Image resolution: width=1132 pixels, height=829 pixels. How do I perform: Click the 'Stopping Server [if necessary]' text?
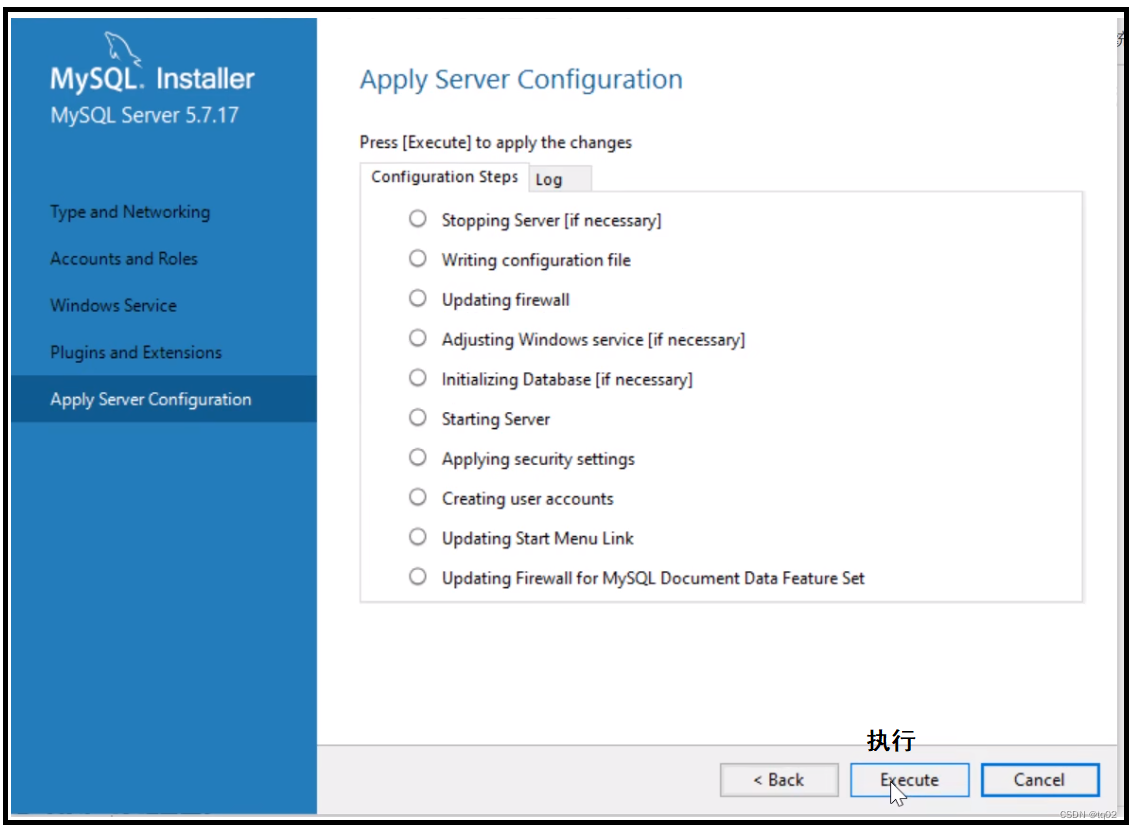click(x=552, y=220)
